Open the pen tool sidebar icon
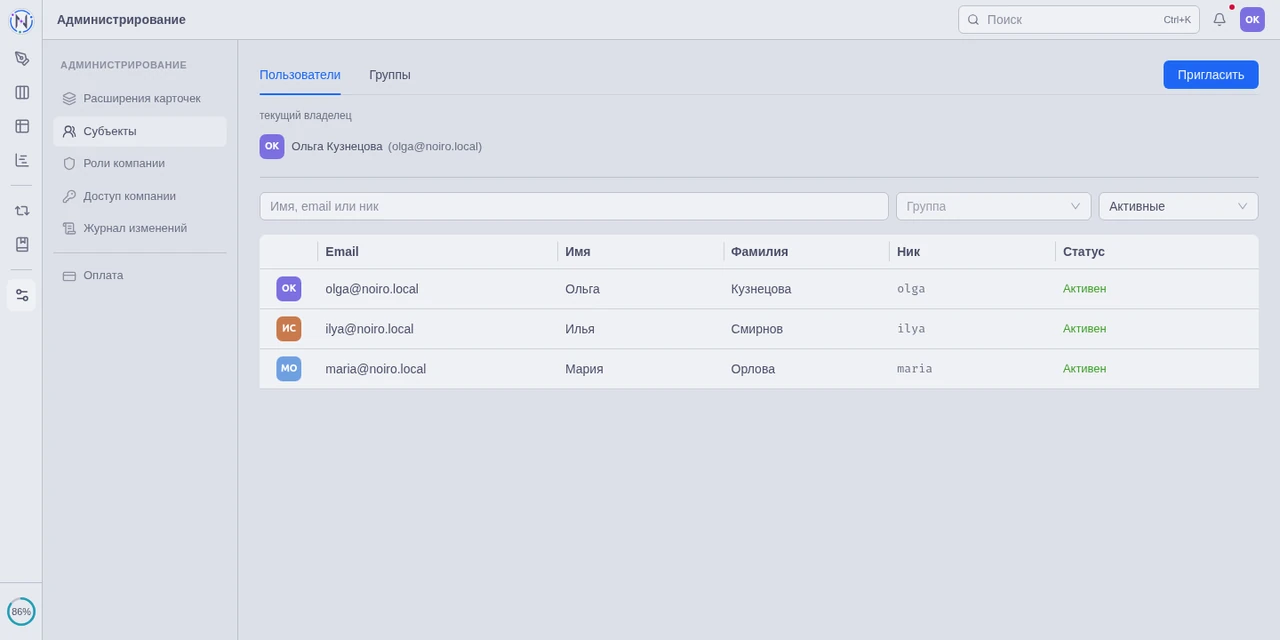This screenshot has width=1280, height=640. 21,58
